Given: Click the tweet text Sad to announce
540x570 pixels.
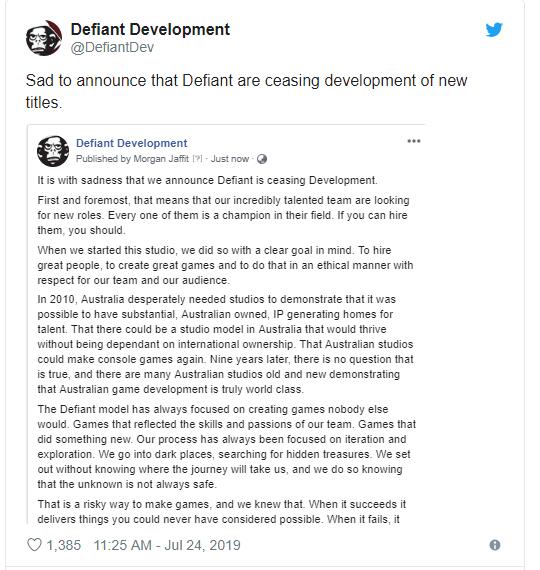Looking at the screenshot, I should [246, 91].
